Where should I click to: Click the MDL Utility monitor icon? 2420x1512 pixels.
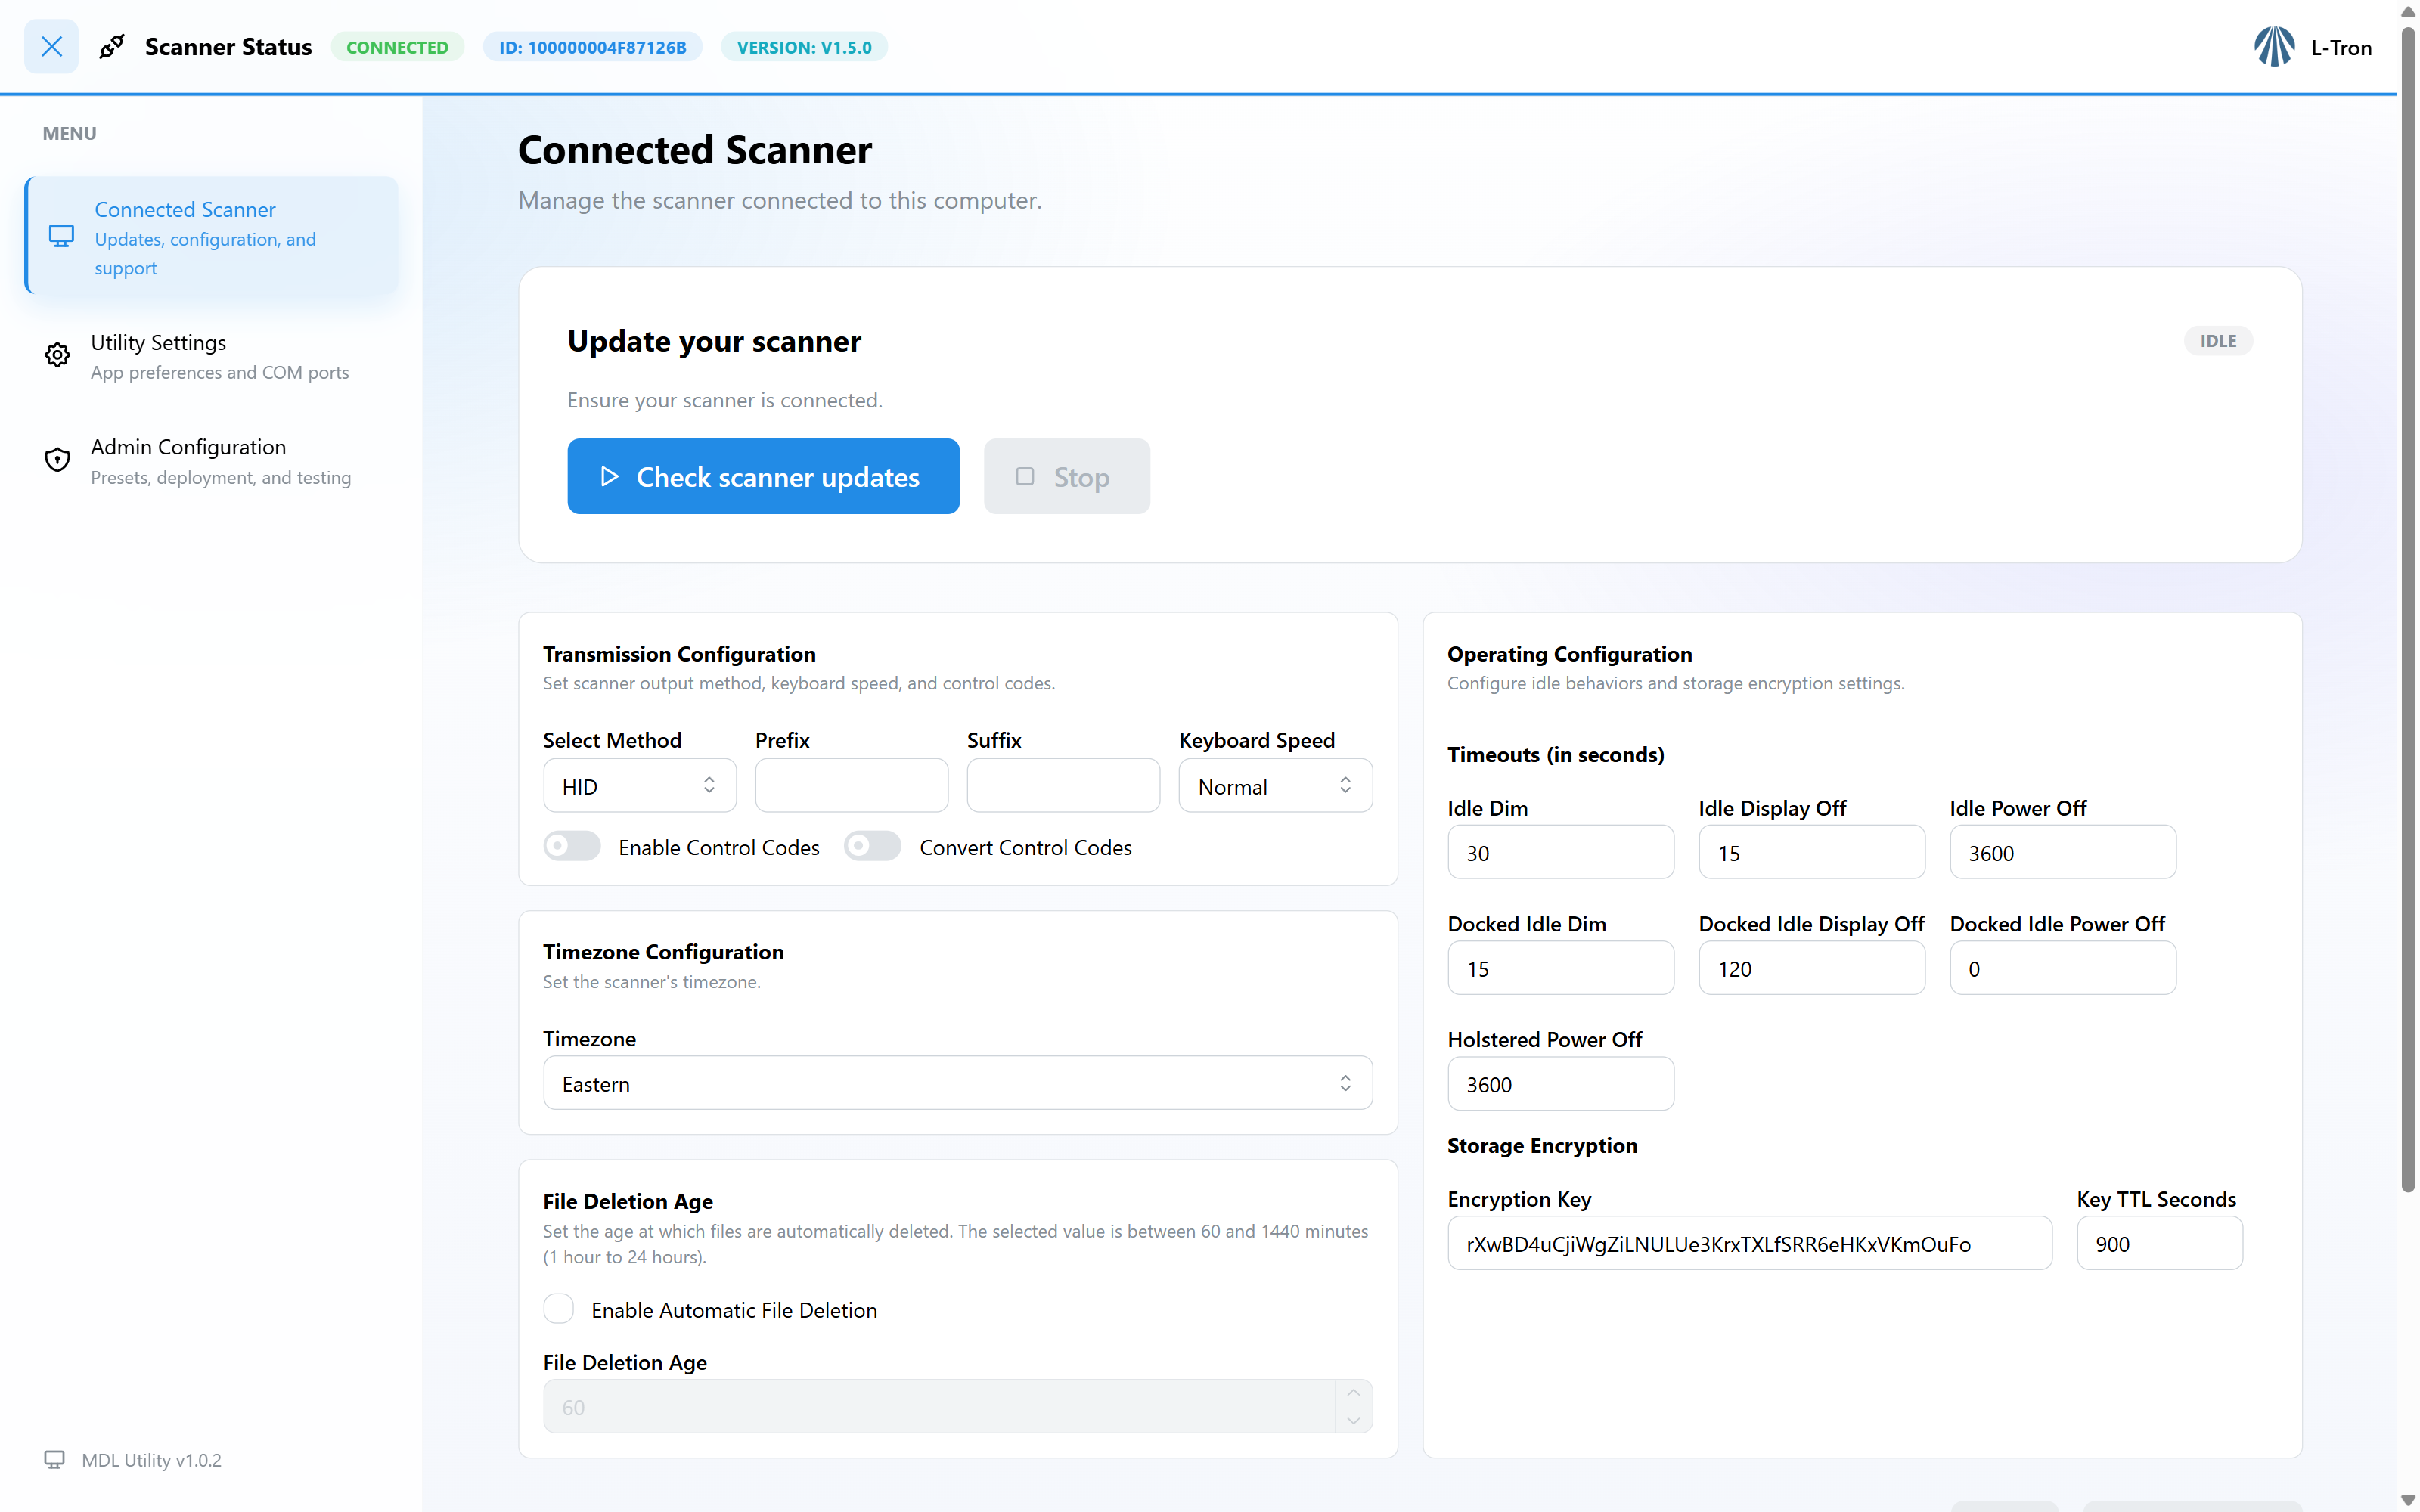pos(54,1460)
